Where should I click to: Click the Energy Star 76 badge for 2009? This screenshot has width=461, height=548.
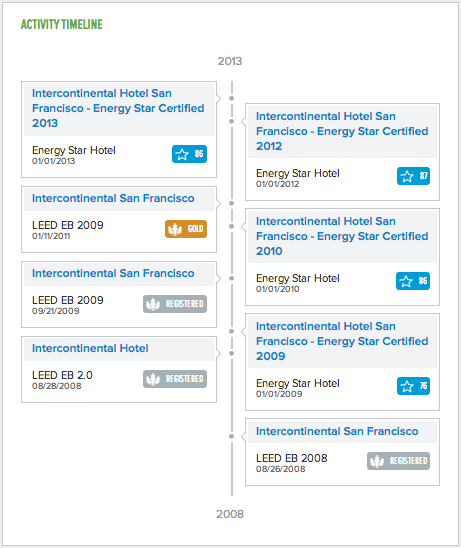point(413,386)
